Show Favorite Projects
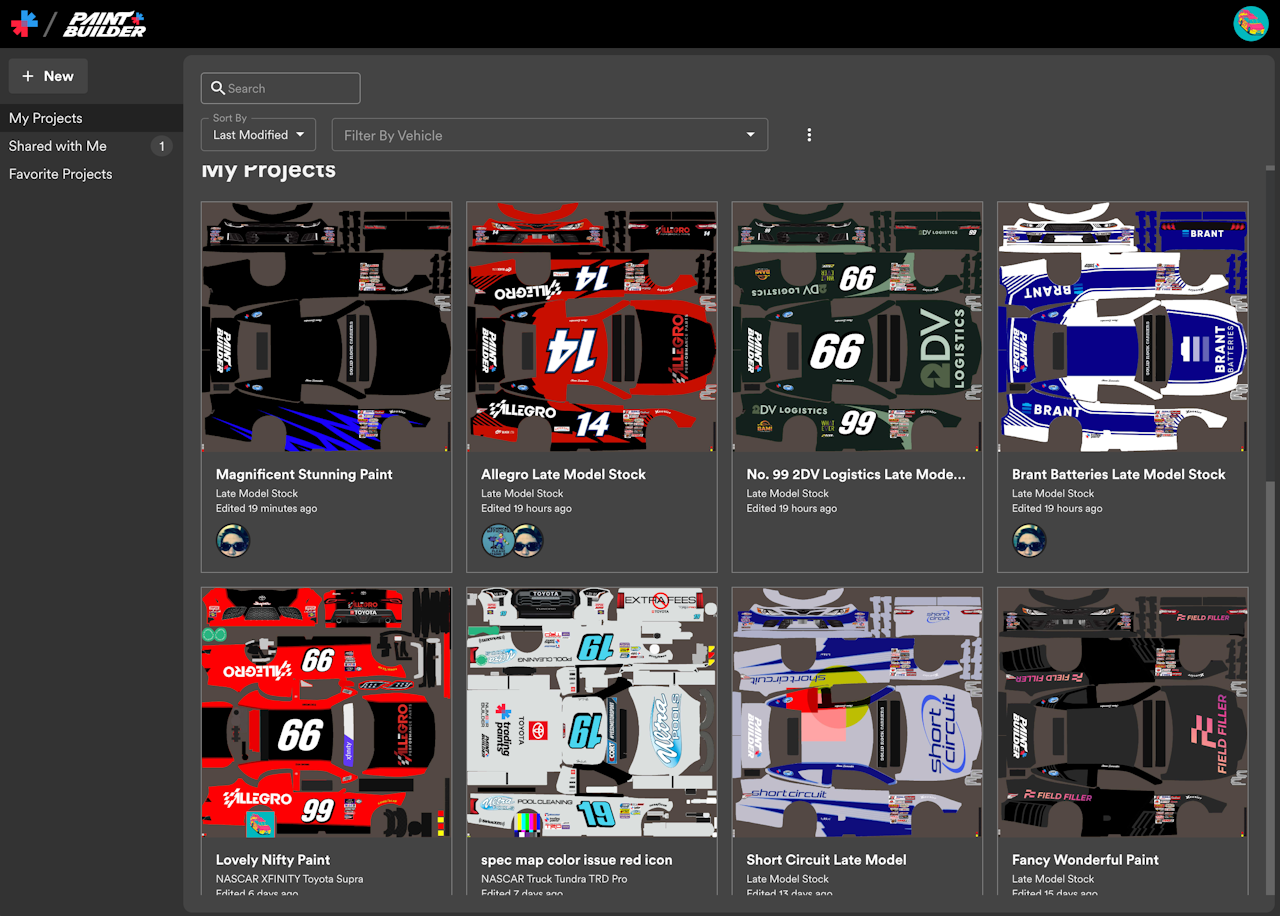The image size is (1280, 916). tap(61, 174)
